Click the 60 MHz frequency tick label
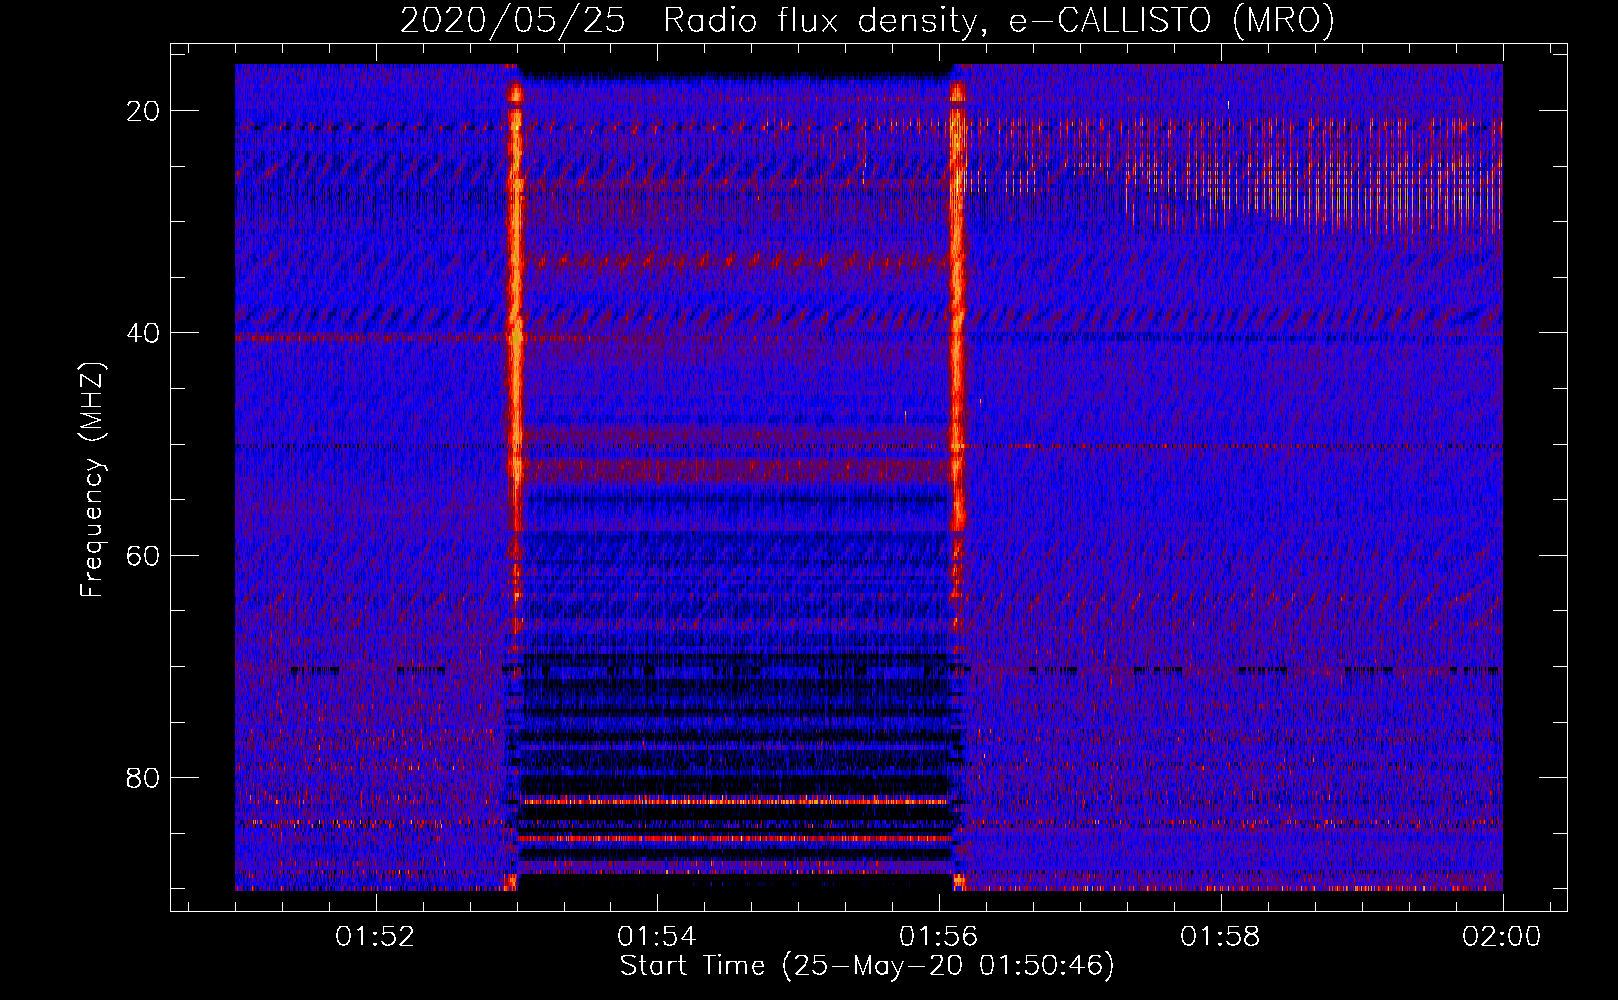The height and width of the screenshot is (1000, 1618). (144, 555)
